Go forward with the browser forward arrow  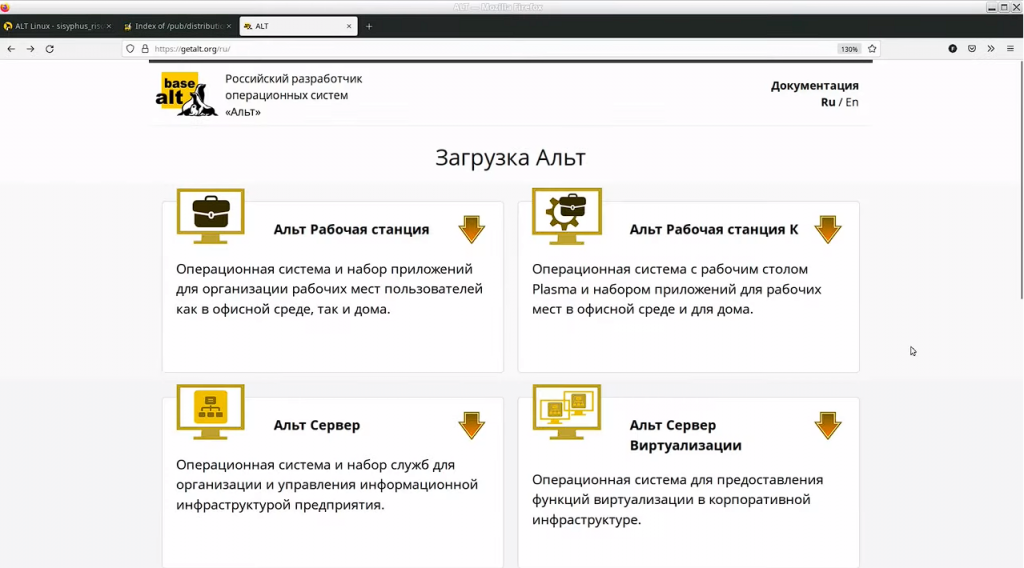point(30,49)
